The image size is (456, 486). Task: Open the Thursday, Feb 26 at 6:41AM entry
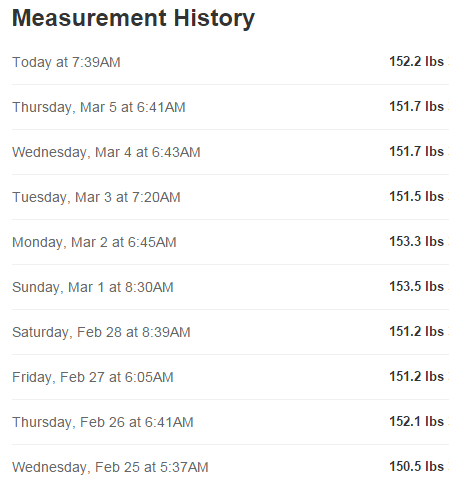[x=230, y=422]
